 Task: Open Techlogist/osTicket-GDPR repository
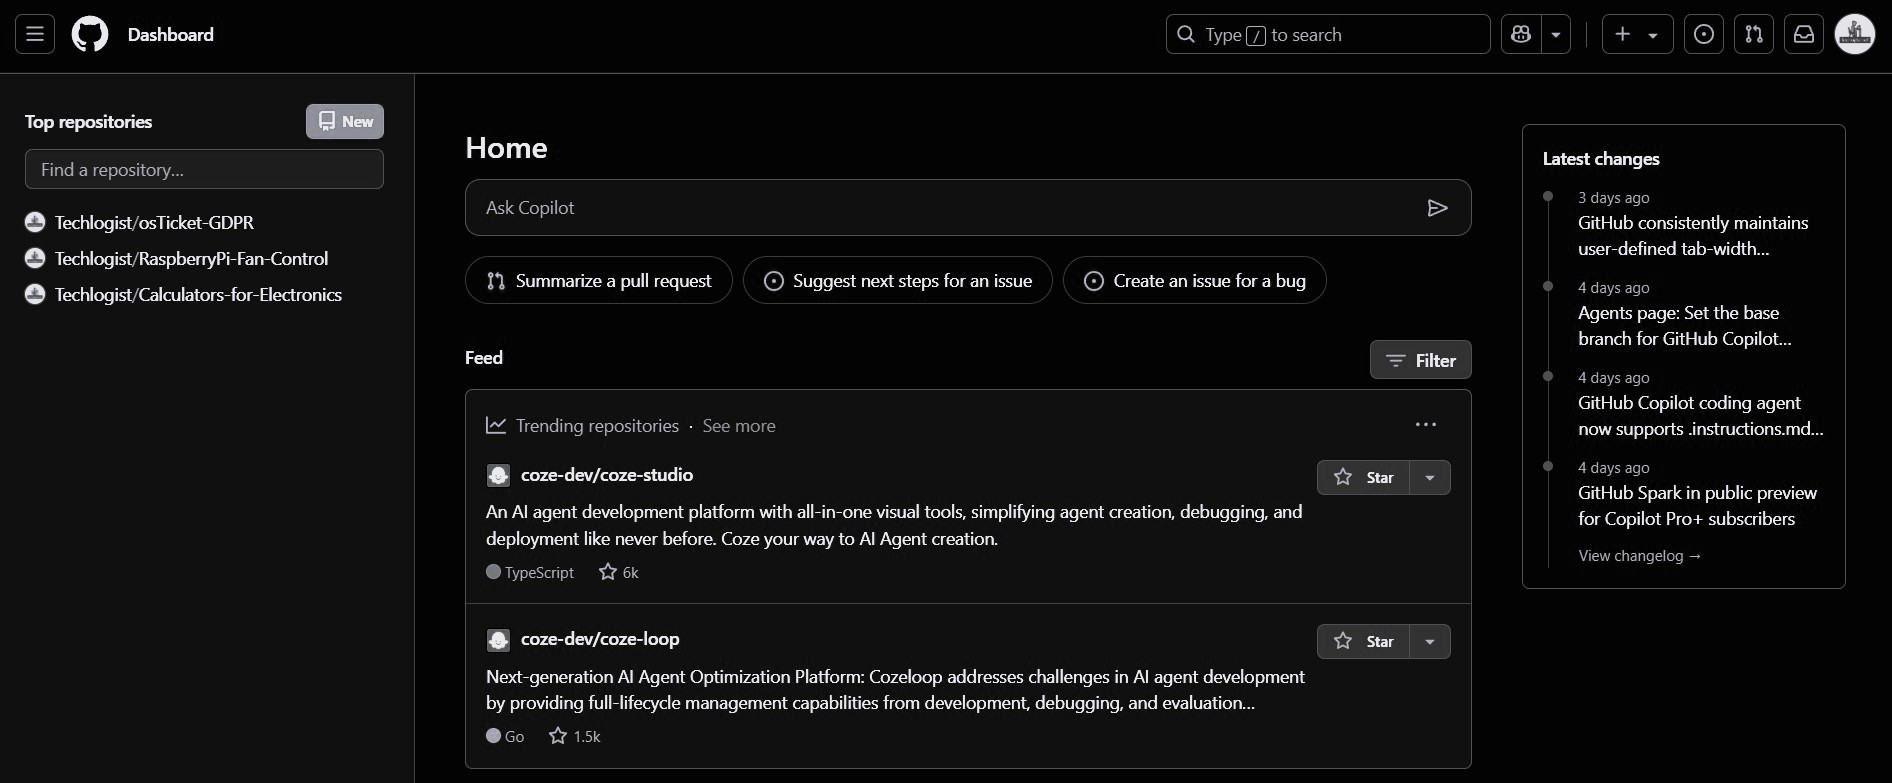(154, 222)
